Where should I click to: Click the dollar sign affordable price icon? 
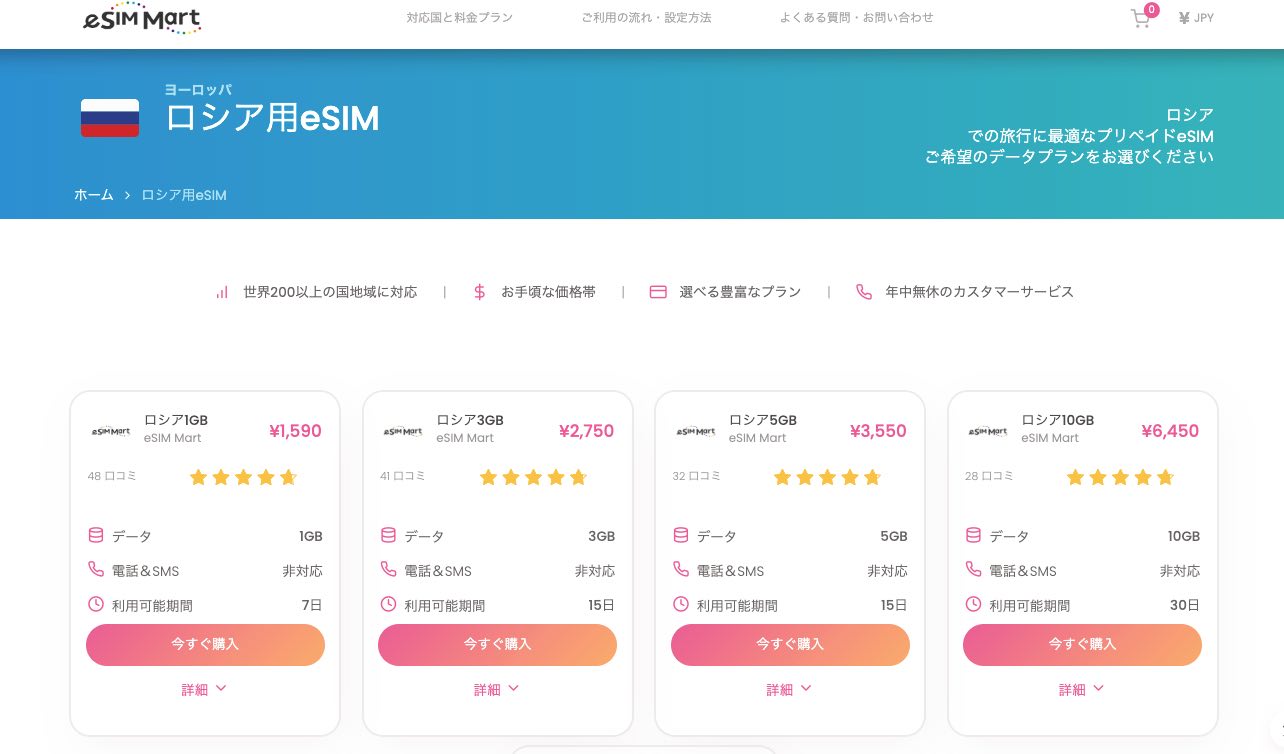click(x=480, y=292)
